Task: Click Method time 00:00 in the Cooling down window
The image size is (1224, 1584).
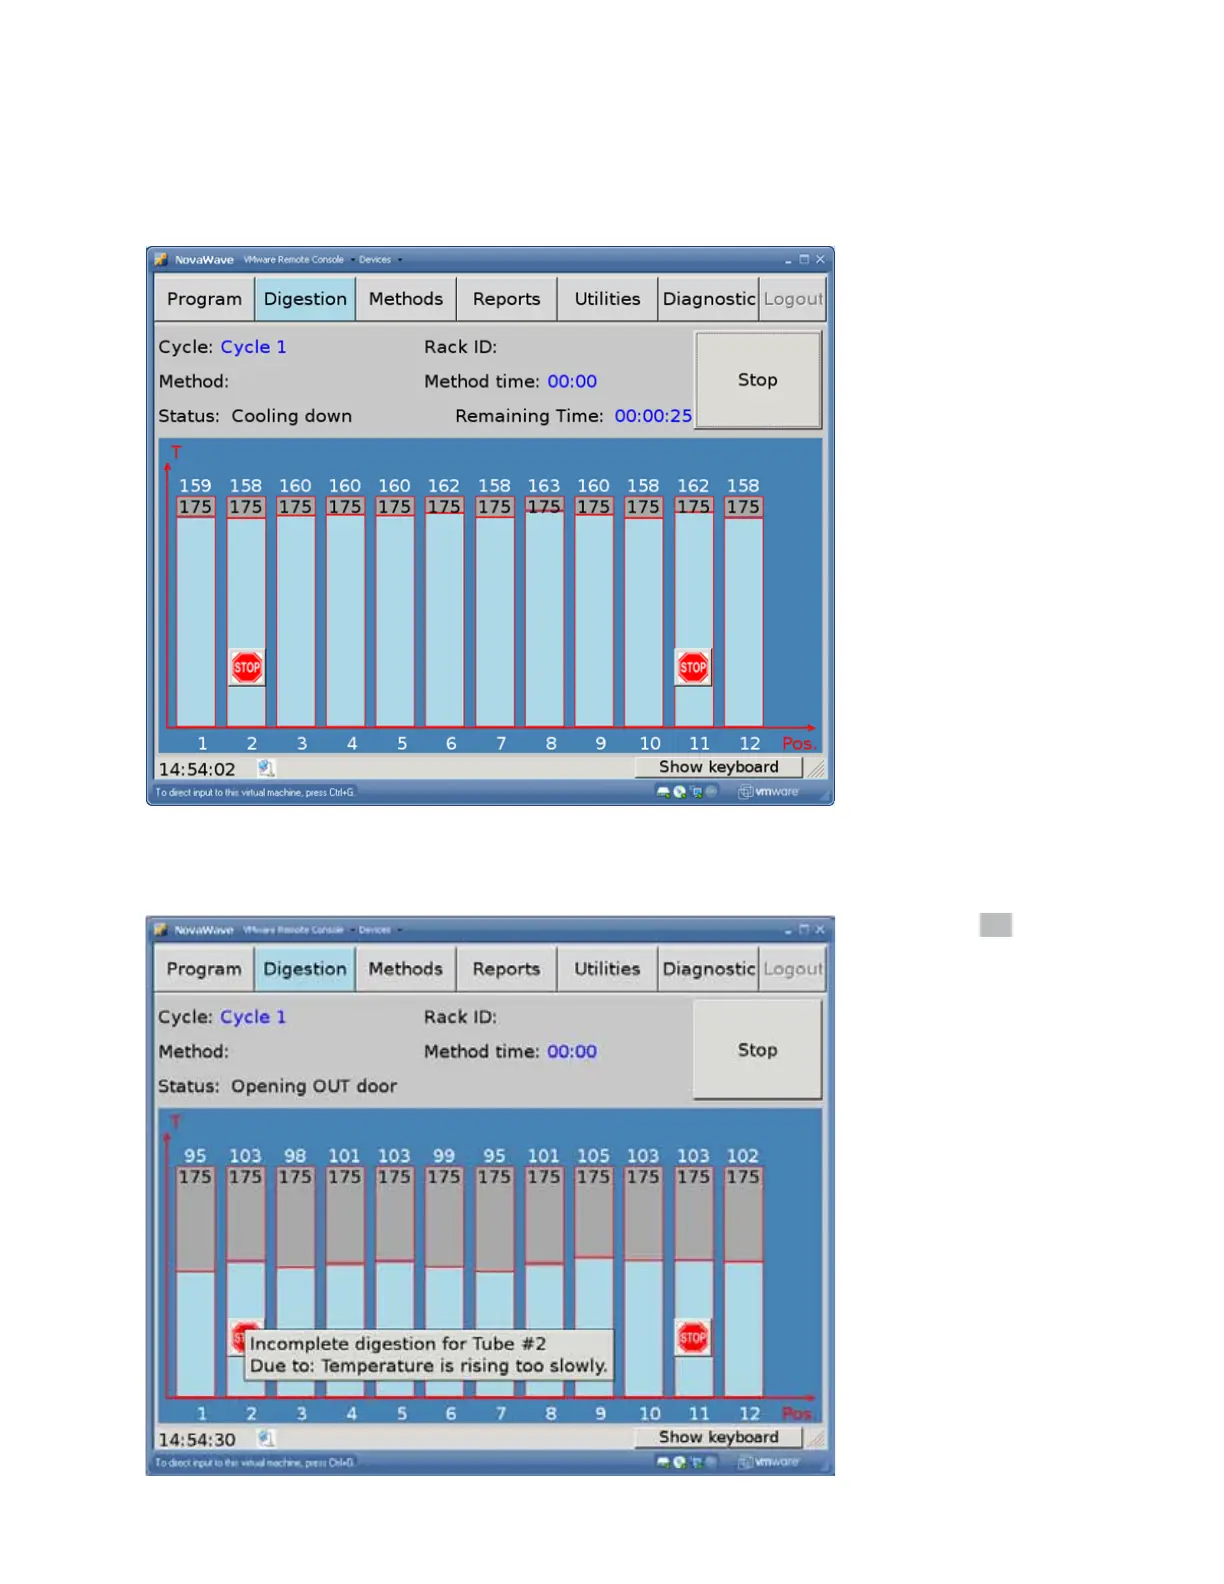Action: pyautogui.click(x=572, y=381)
